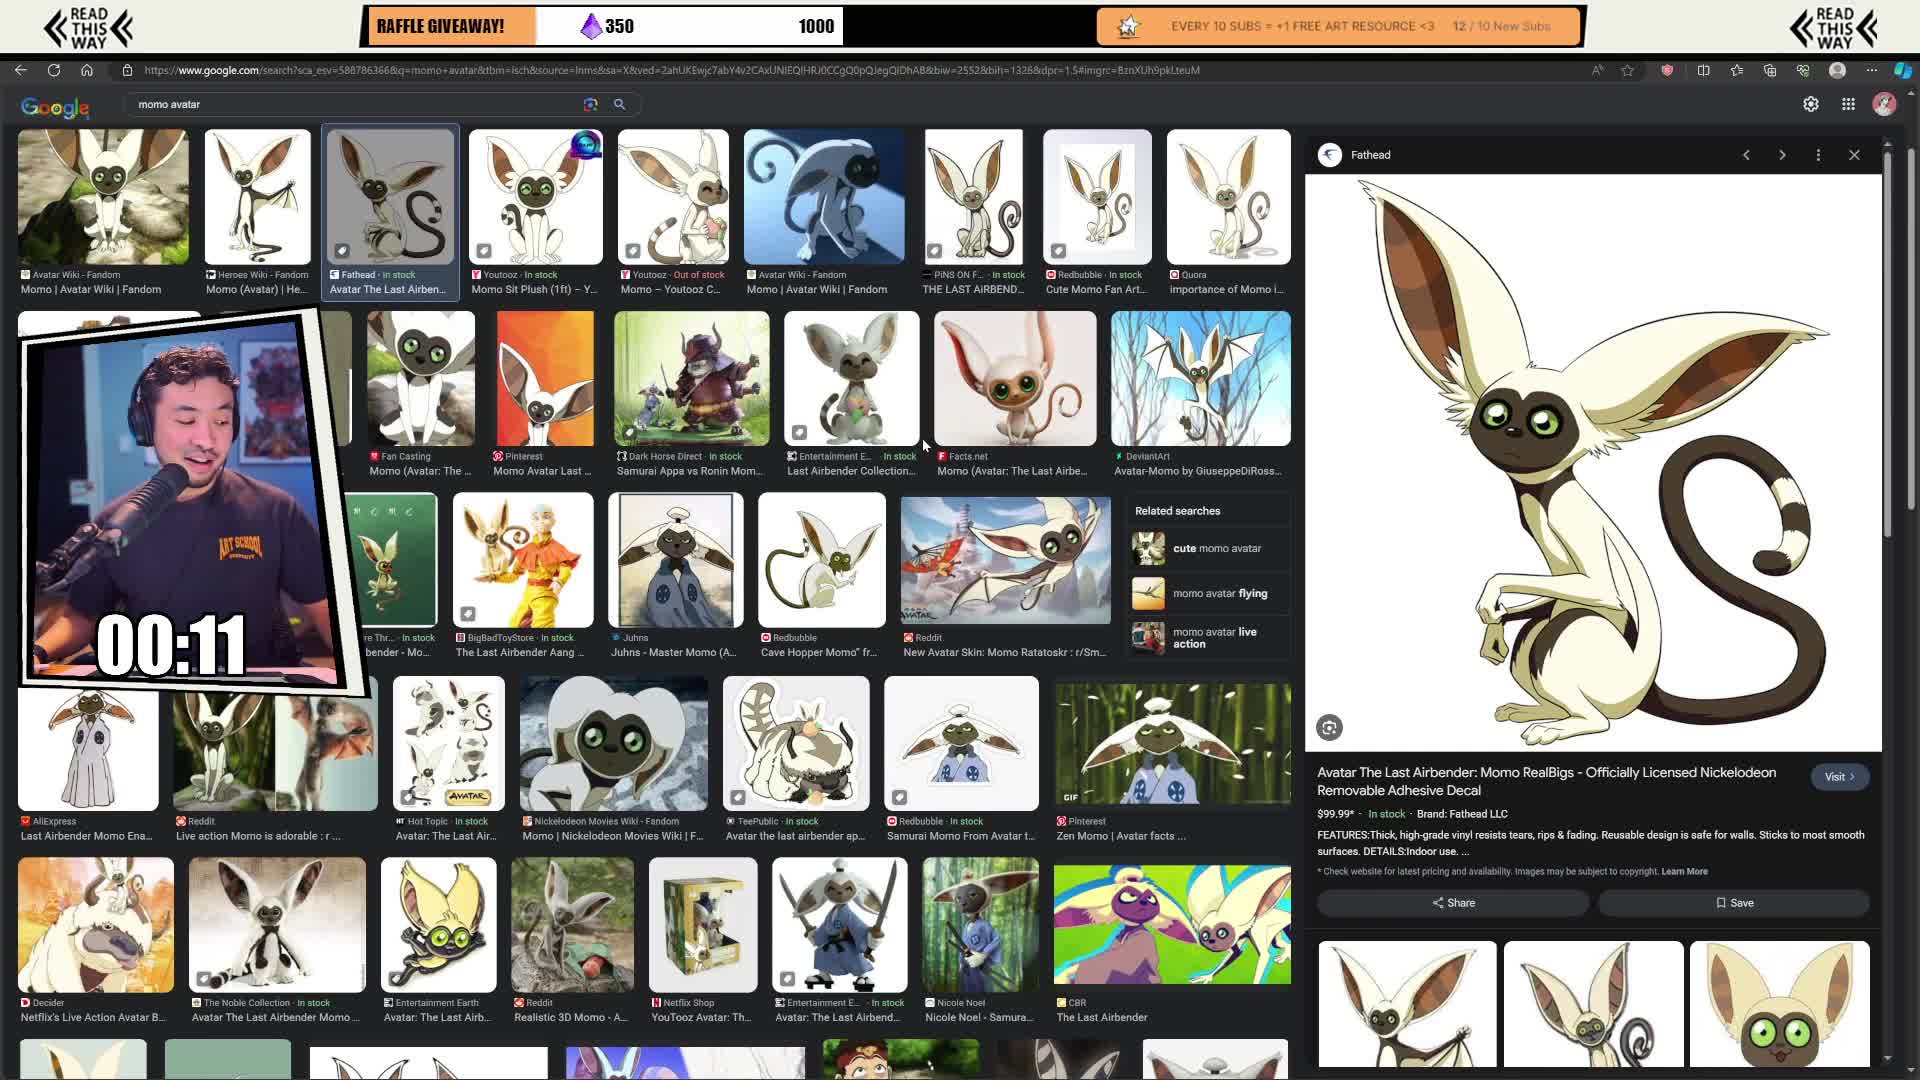Click the browser address bar URL

click(672, 70)
